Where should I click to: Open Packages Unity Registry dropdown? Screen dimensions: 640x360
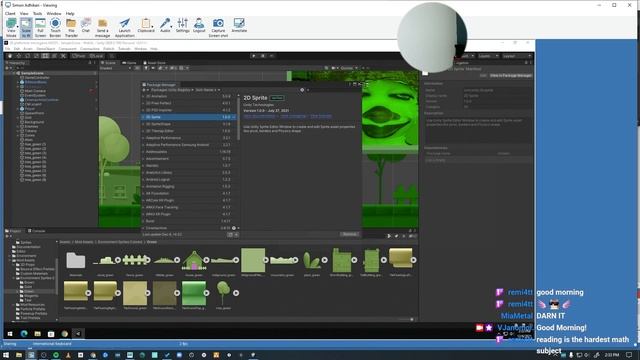(x=172, y=90)
